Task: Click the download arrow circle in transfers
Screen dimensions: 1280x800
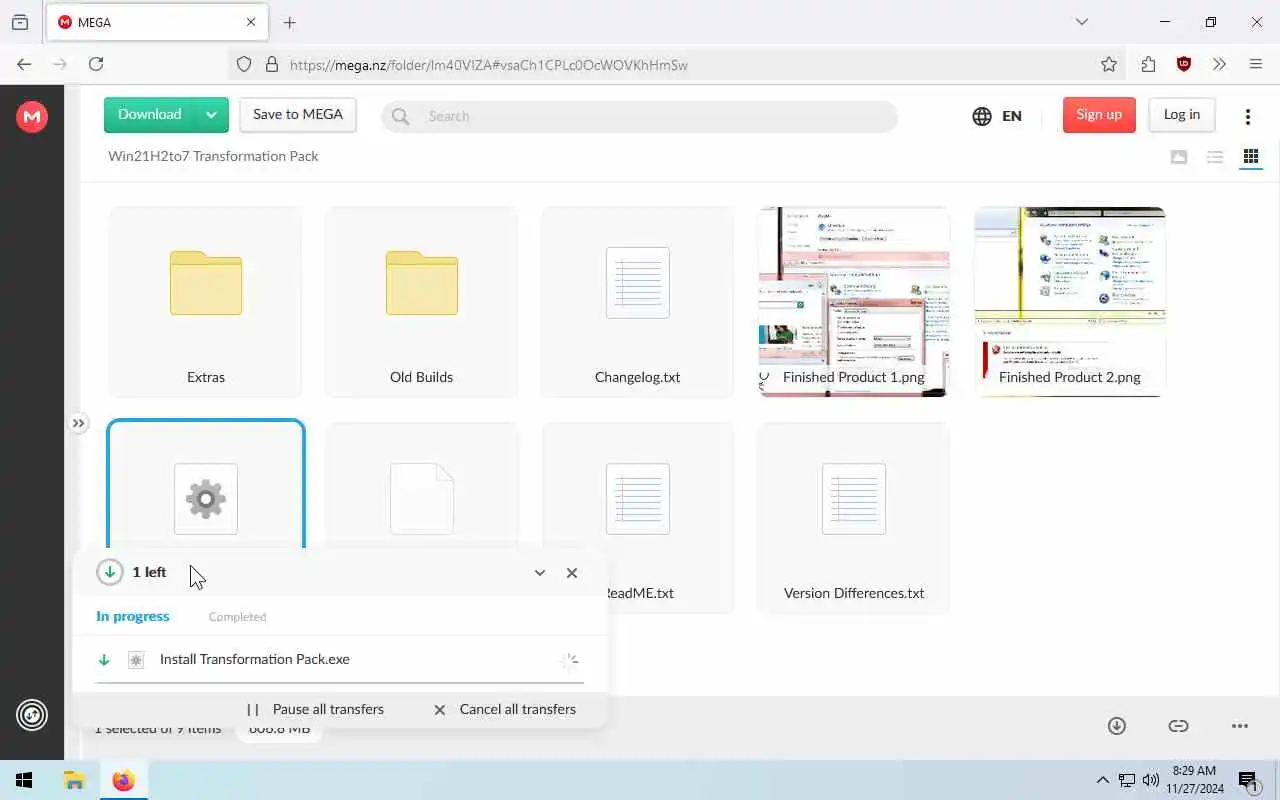Action: [109, 572]
